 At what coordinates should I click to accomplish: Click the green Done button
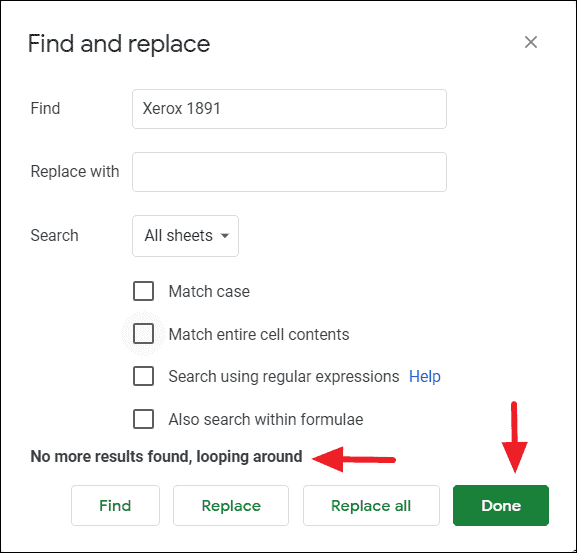click(501, 506)
